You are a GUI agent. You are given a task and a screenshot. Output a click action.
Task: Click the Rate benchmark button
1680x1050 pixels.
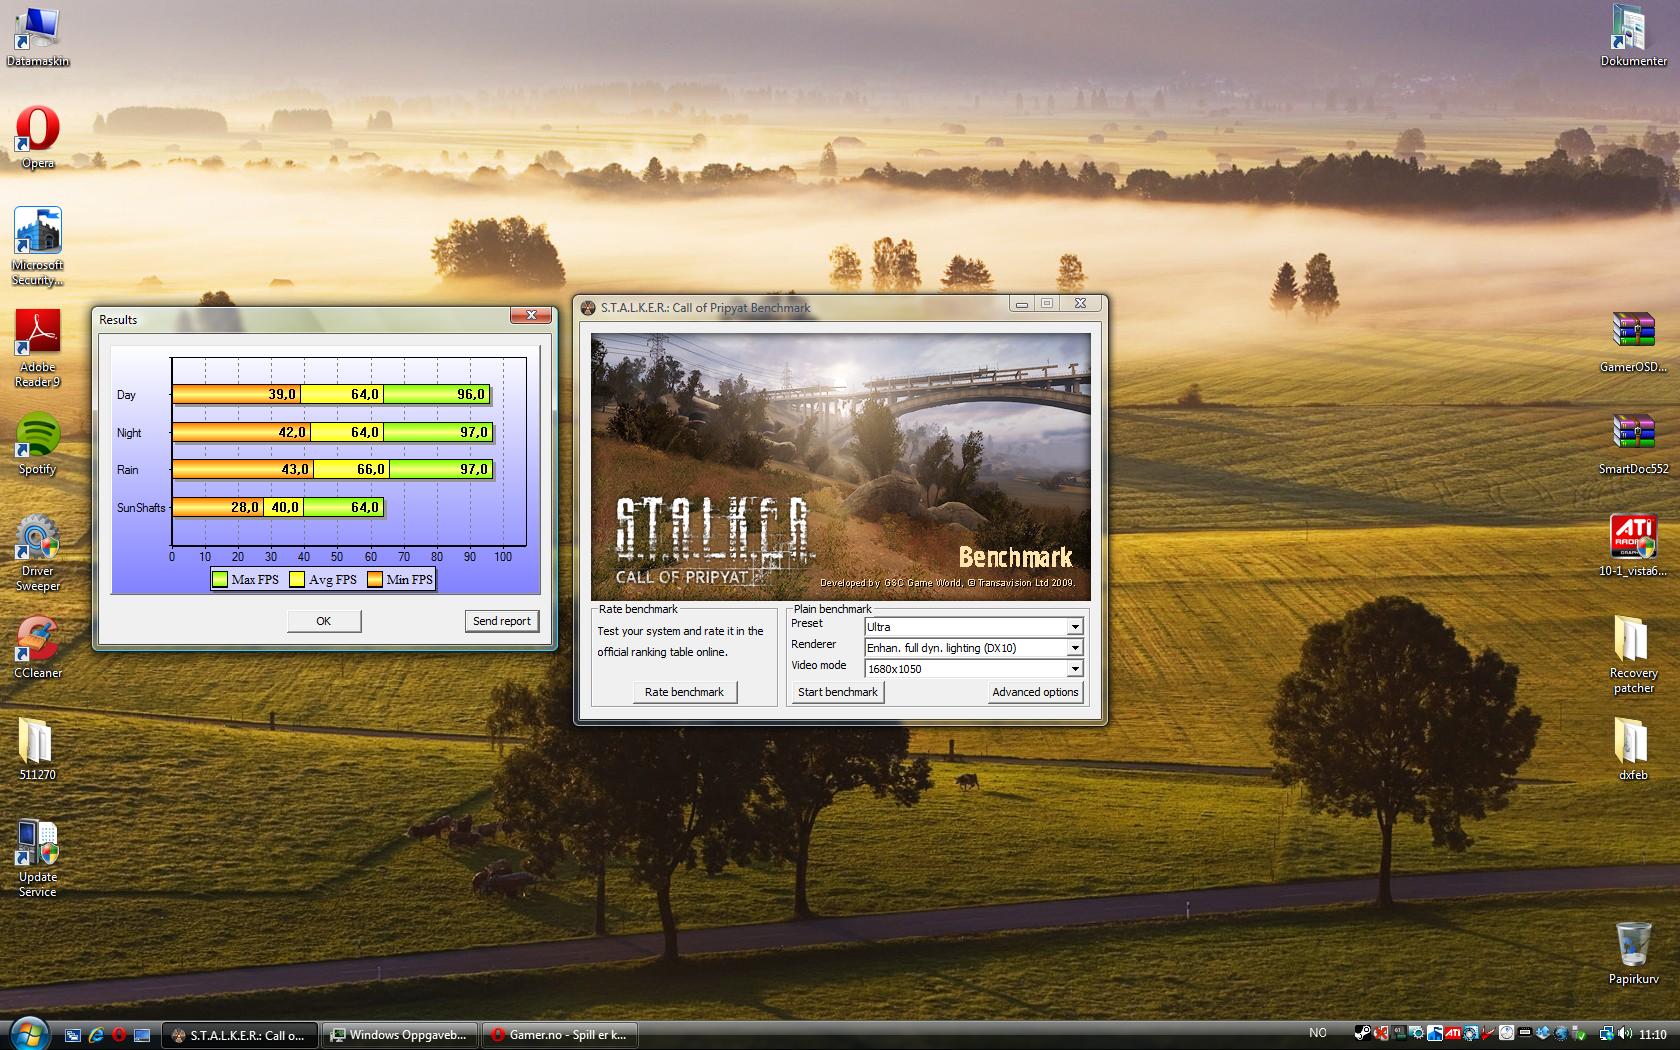[684, 692]
